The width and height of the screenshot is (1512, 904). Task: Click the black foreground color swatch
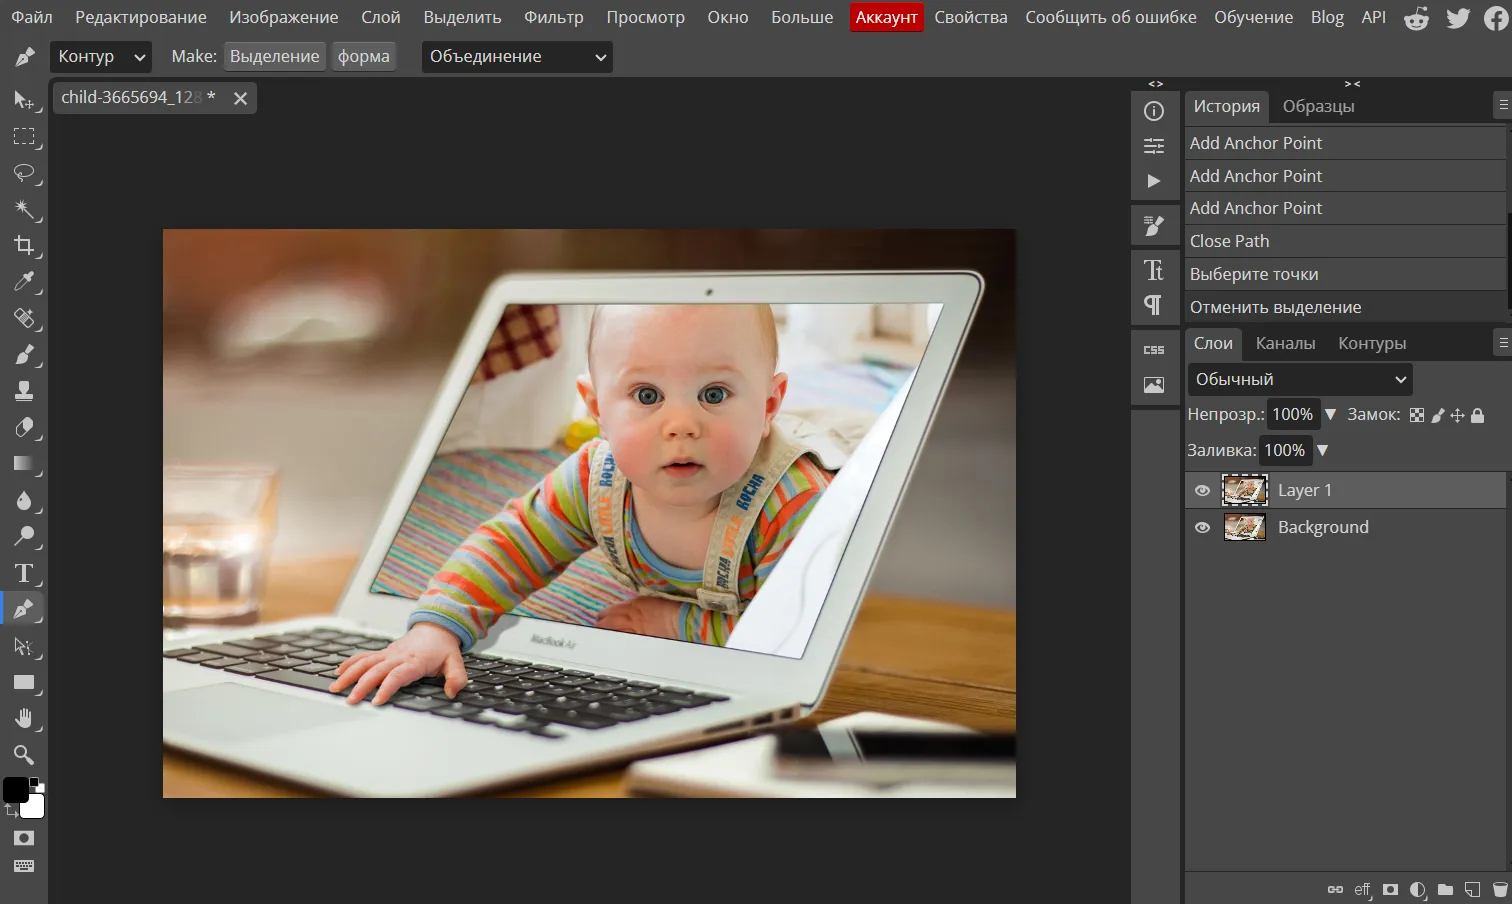15,789
